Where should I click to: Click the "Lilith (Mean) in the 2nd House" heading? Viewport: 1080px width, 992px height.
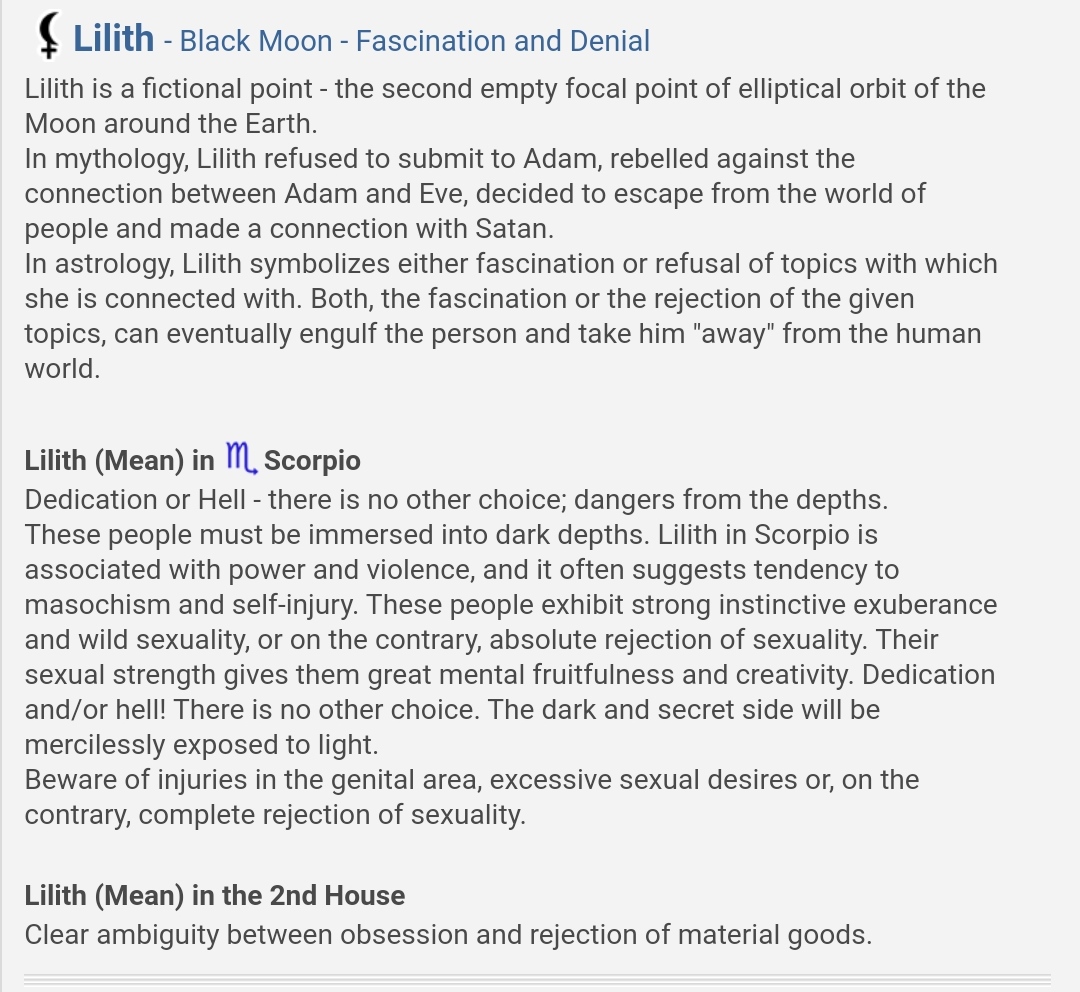pyautogui.click(x=215, y=896)
